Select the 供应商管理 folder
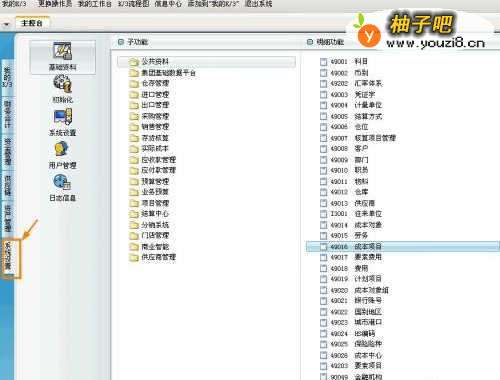Viewport: 500px width, 380px height. pos(153,257)
